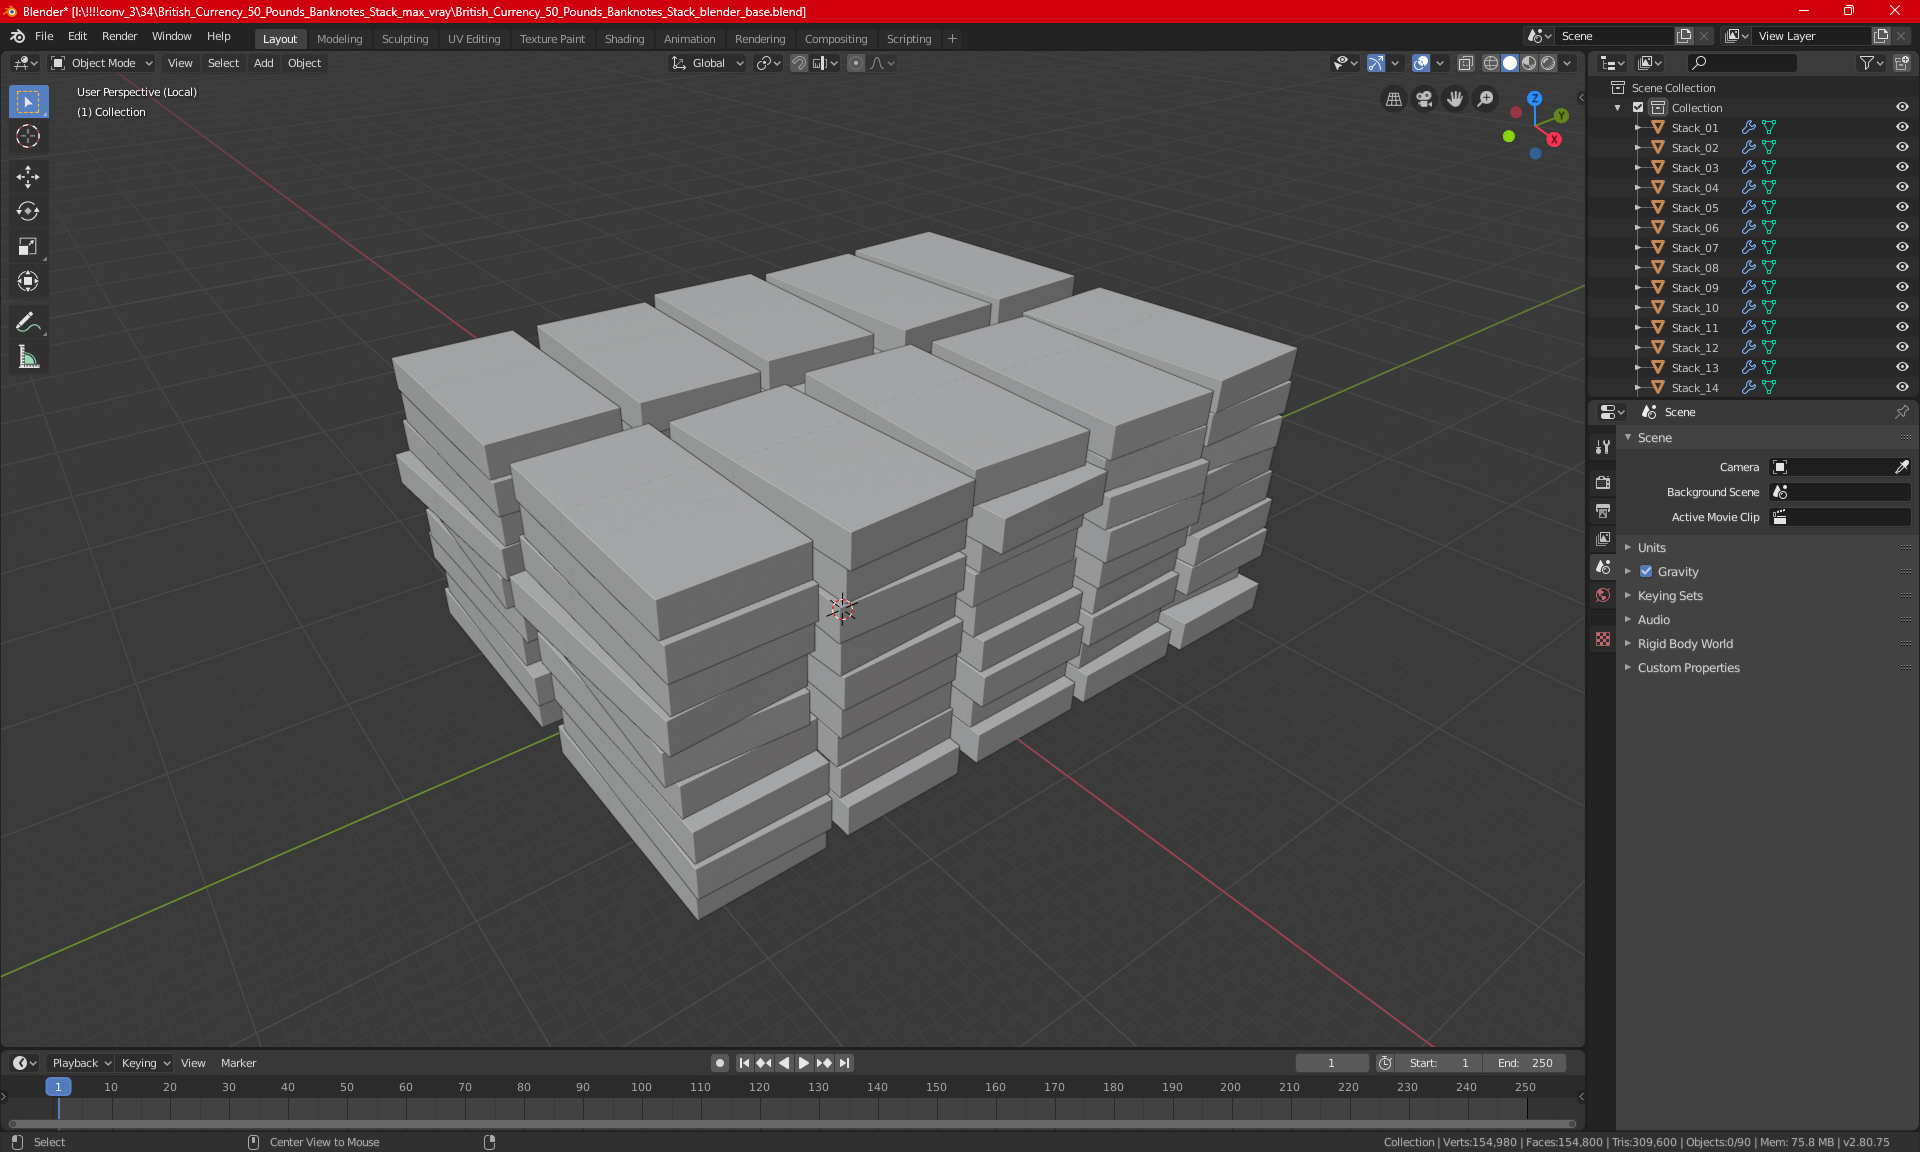1920x1152 pixels.
Task: Click the End frame 250 field
Action: (1525, 1063)
